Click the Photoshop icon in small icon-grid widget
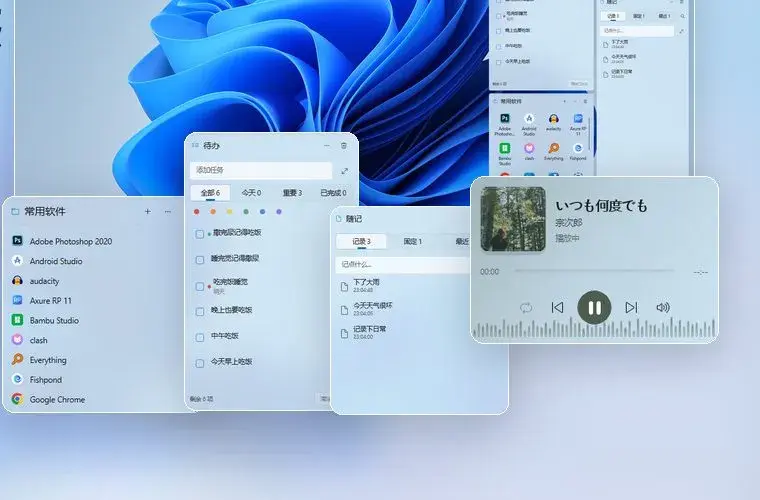Image resolution: width=760 pixels, height=500 pixels. [505, 119]
